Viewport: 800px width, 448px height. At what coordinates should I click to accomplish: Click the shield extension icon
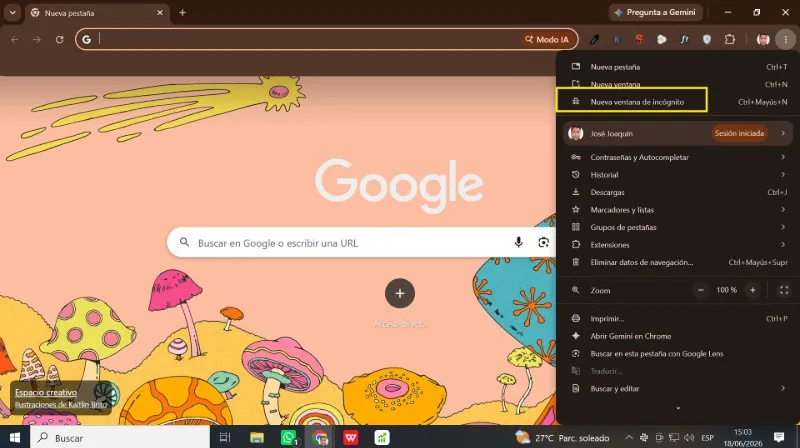point(707,39)
